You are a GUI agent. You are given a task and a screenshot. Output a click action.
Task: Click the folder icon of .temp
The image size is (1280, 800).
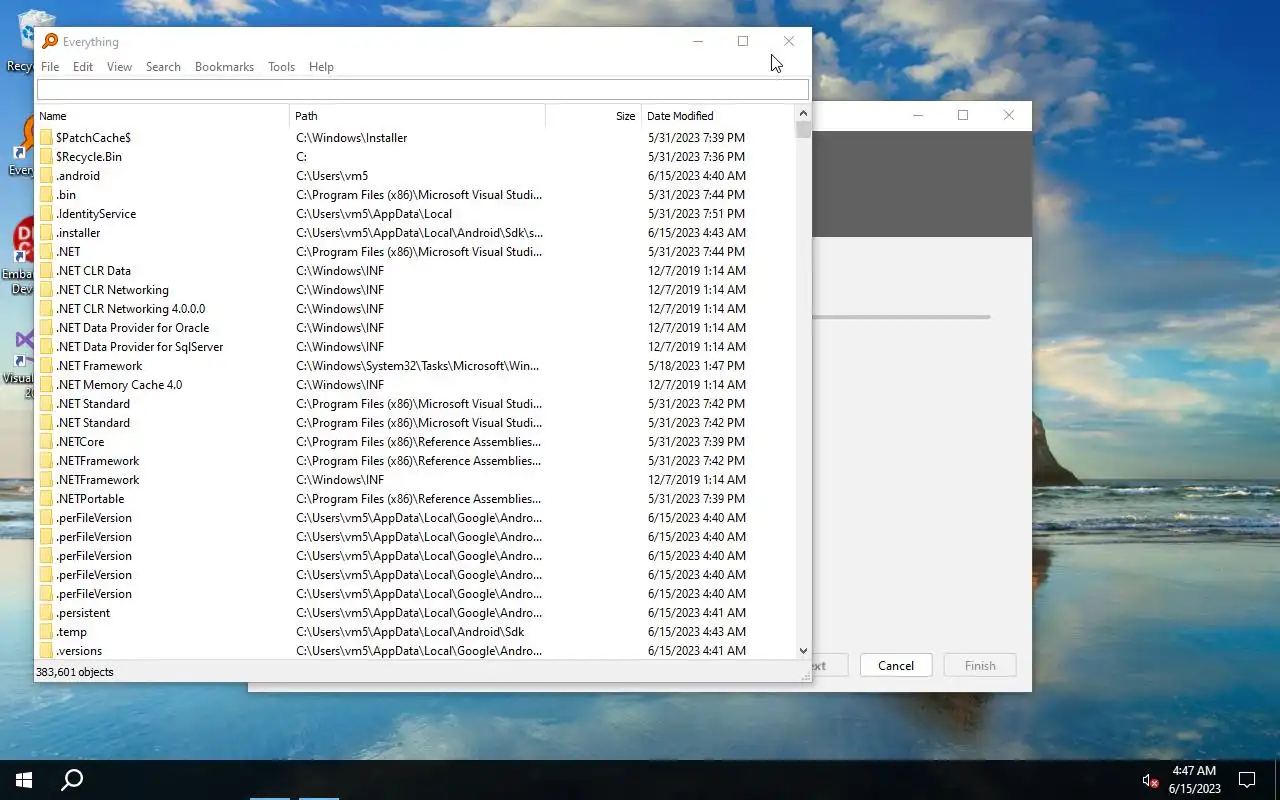46,632
